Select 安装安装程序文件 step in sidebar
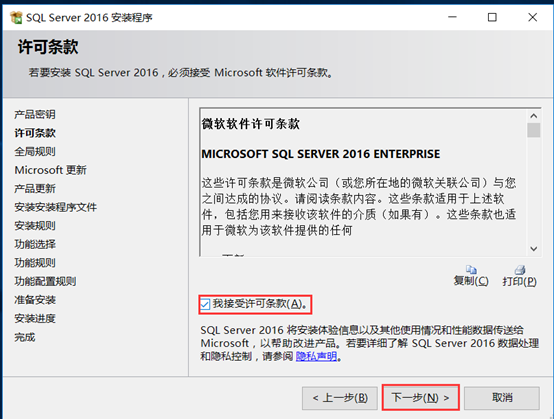 (55, 207)
